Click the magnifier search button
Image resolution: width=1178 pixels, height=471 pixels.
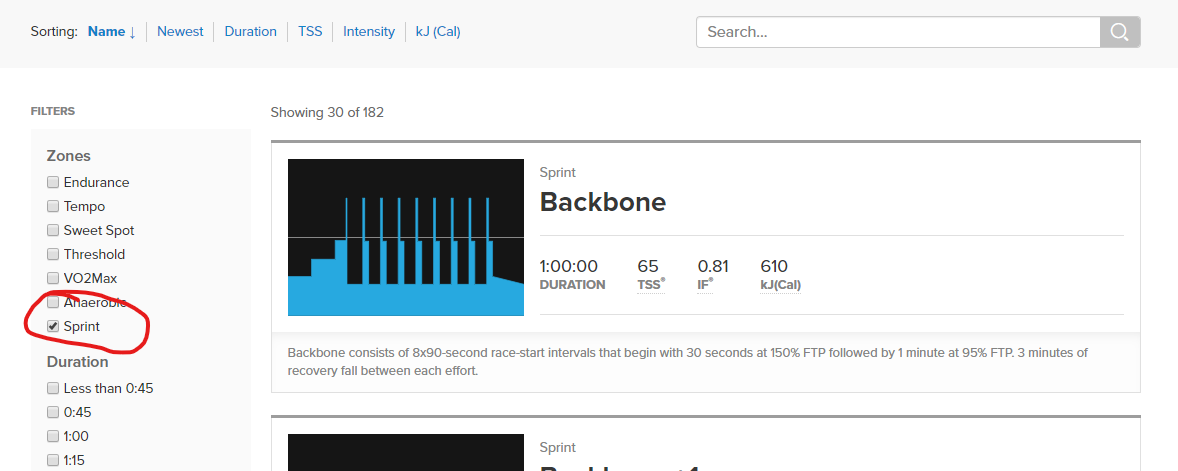[1120, 32]
